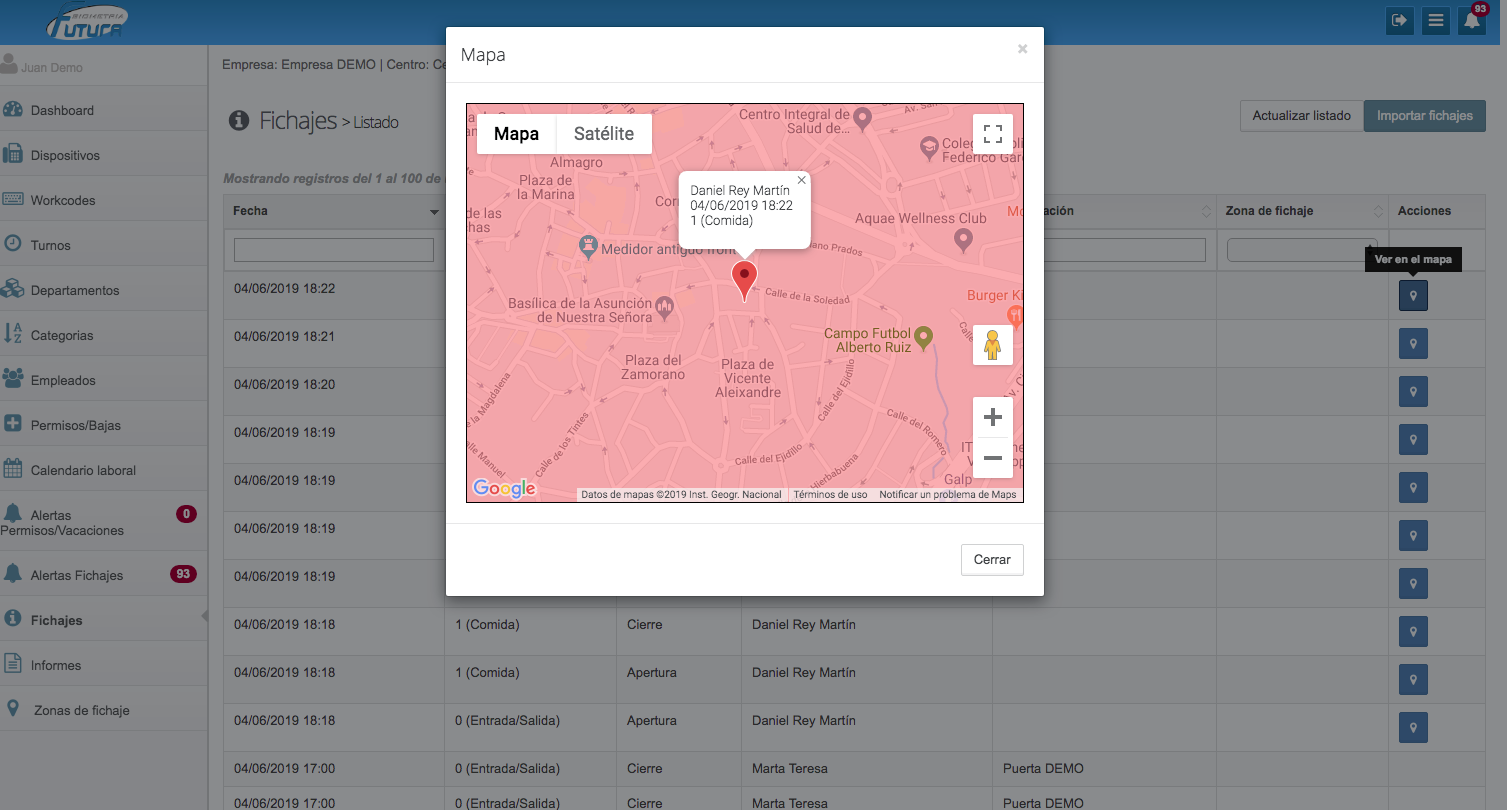This screenshot has width=1507, height=810.
Task: Open notifications bell with 93 badge
Action: (1472, 20)
